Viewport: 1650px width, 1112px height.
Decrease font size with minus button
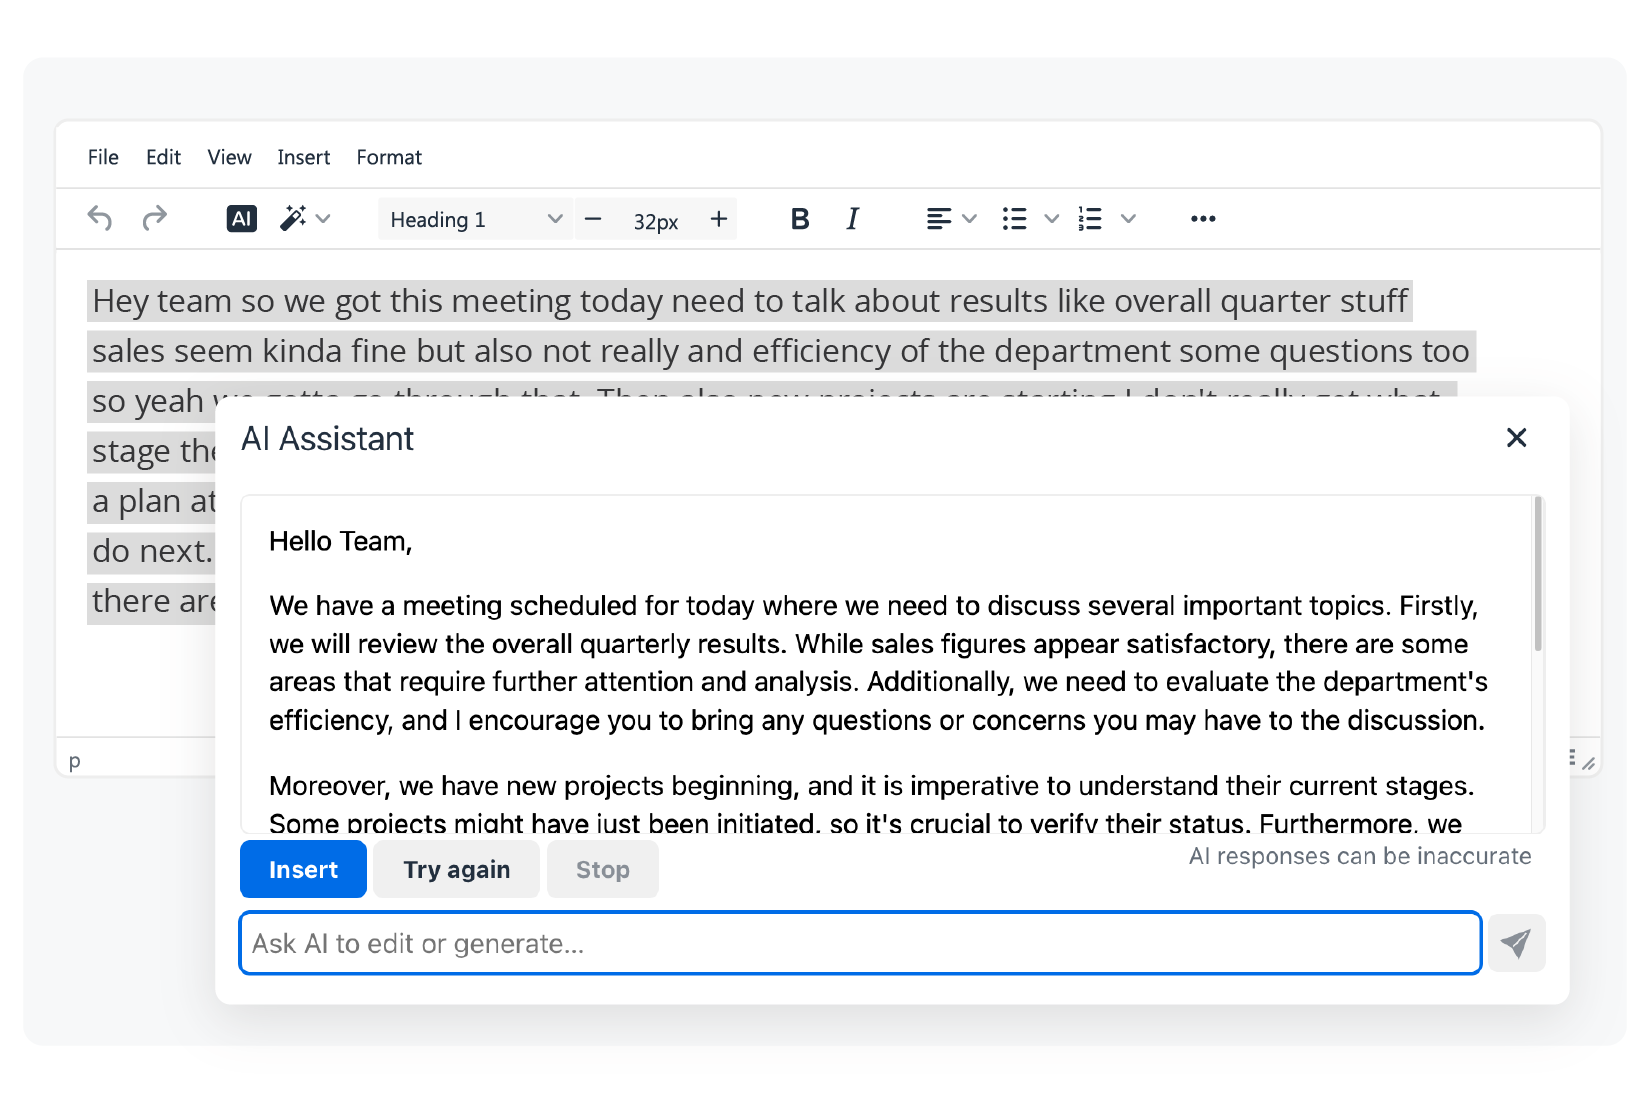click(593, 219)
